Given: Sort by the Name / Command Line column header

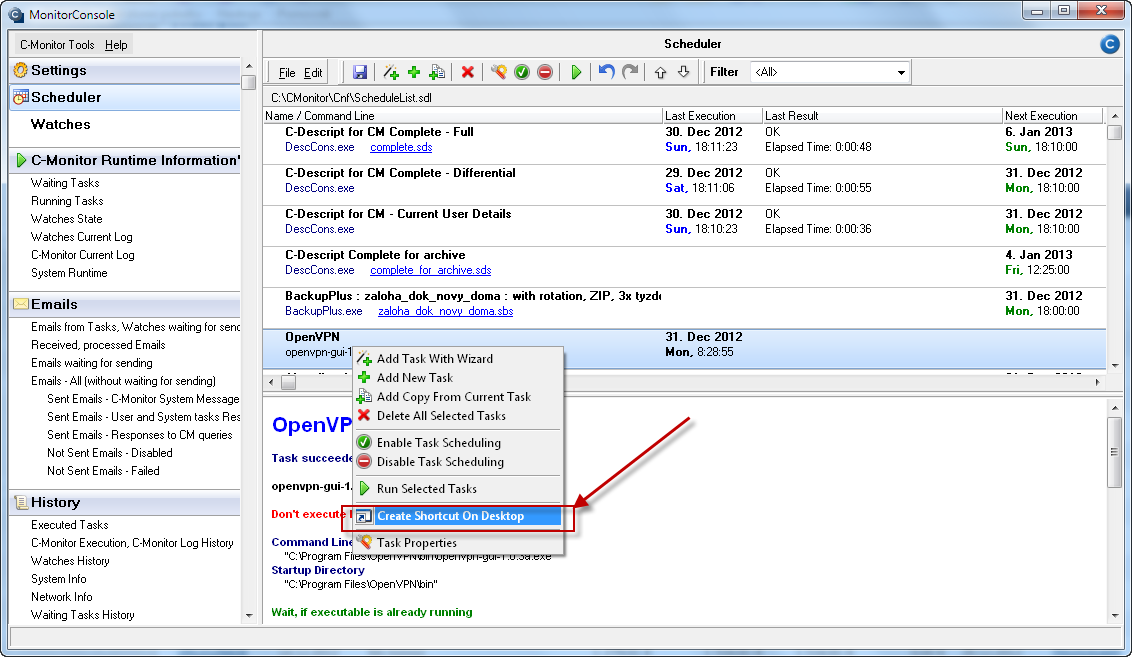Looking at the screenshot, I should pos(463,116).
